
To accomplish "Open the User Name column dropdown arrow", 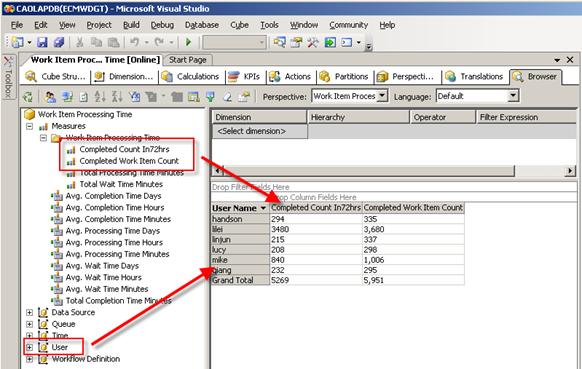I will (x=263, y=208).
